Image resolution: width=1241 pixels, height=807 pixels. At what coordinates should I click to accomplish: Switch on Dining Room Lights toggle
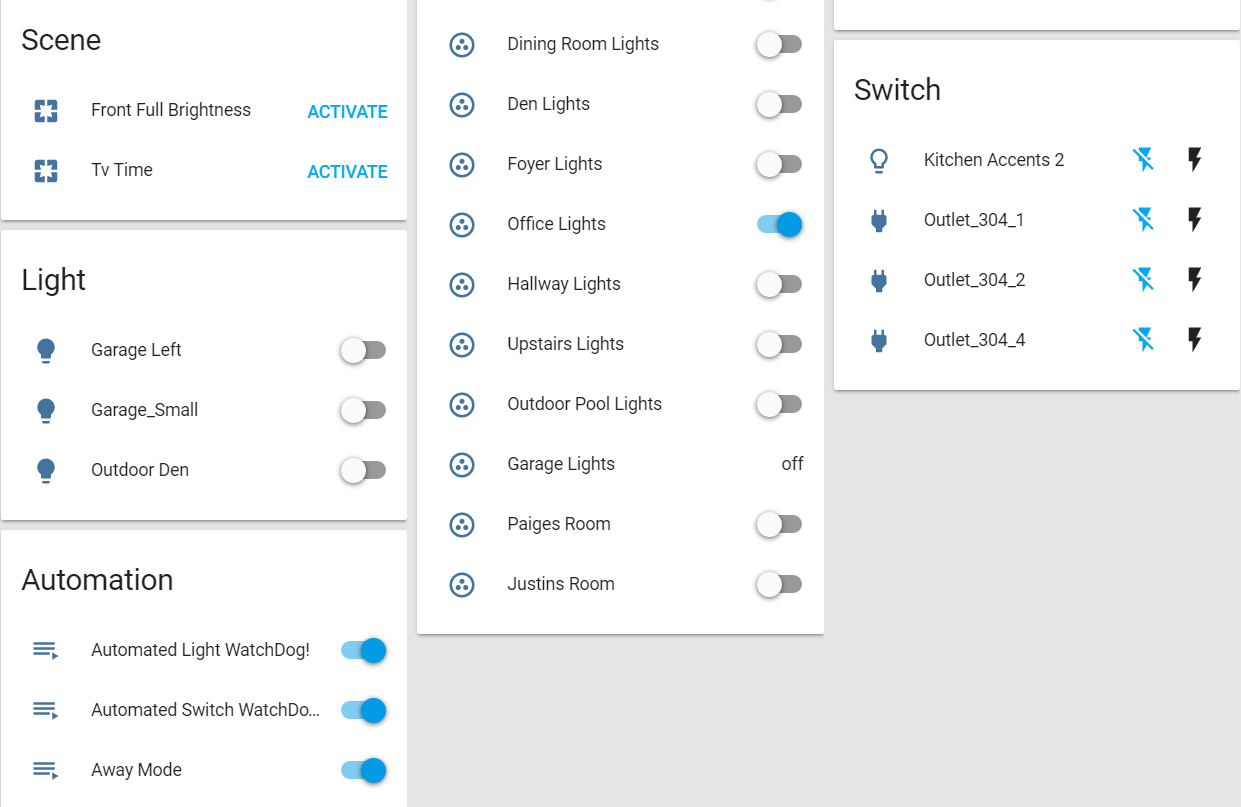pos(780,44)
